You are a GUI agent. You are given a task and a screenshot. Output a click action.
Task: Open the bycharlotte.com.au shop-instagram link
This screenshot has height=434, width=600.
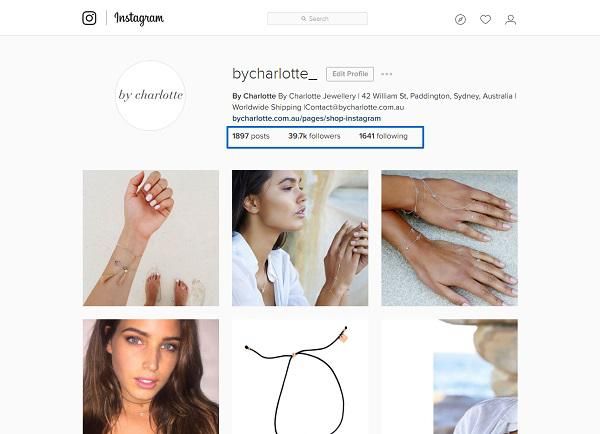[307, 118]
